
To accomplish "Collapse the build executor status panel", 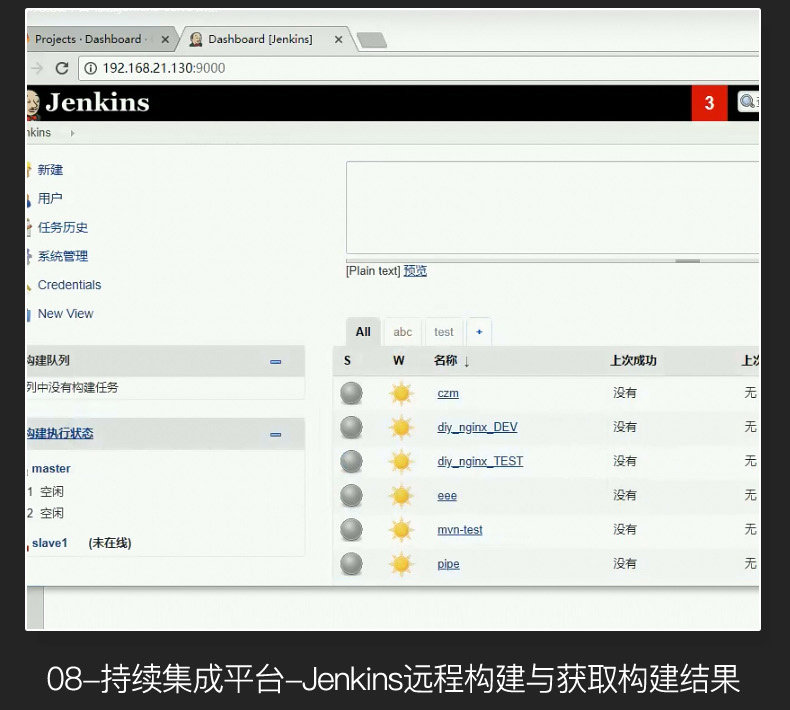I will pyautogui.click(x=276, y=434).
